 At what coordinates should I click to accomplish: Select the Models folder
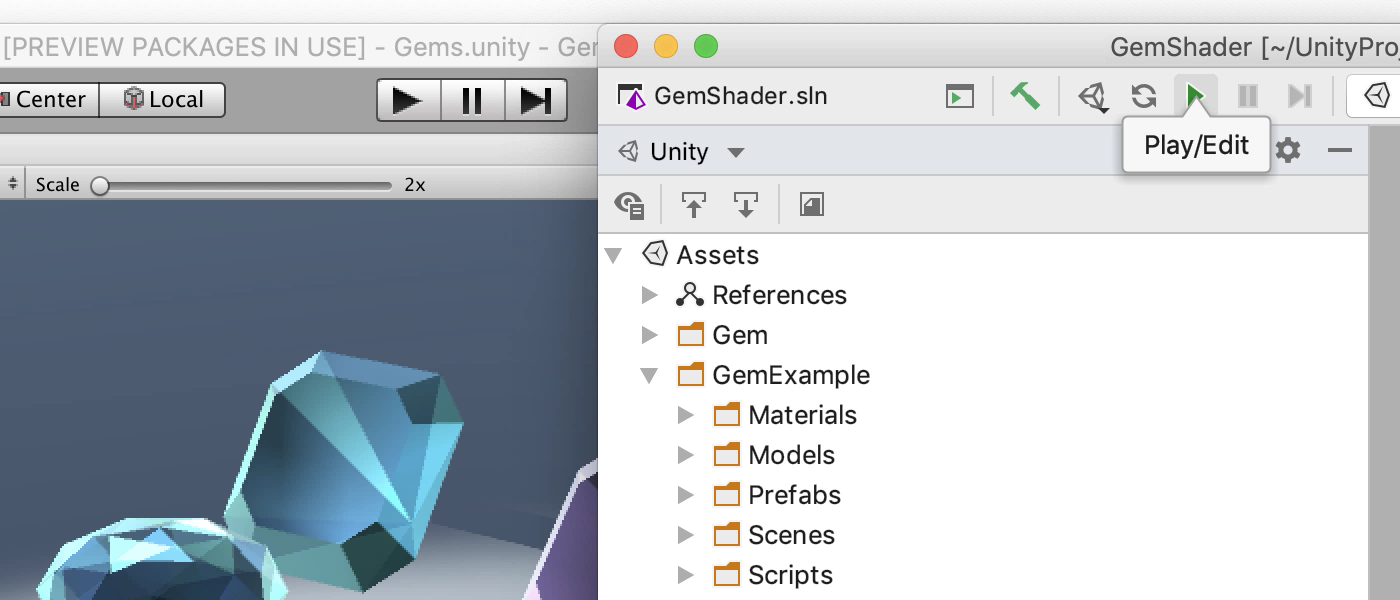(774, 455)
